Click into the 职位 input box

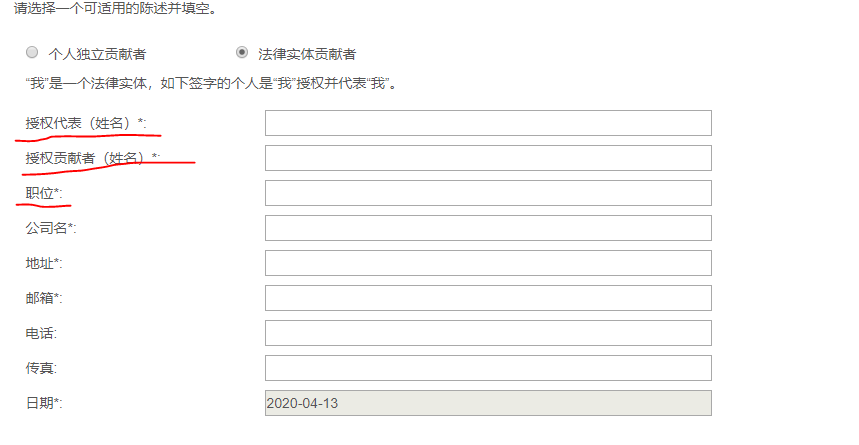pos(488,193)
